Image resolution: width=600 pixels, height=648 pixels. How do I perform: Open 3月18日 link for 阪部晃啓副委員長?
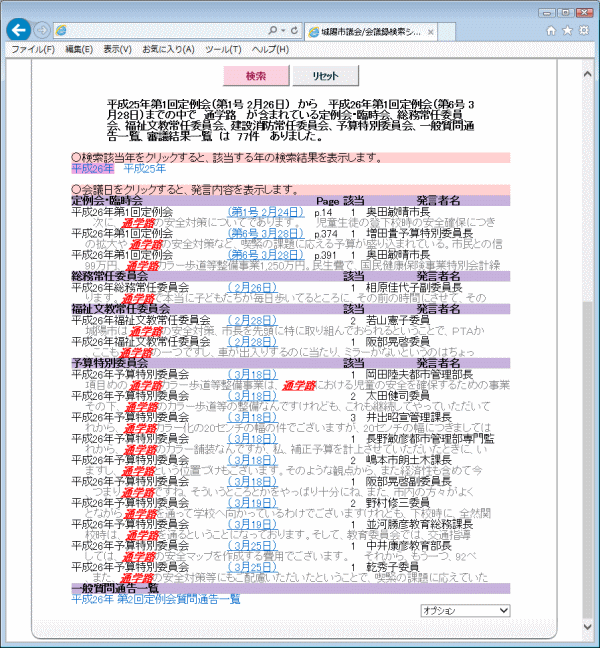tap(252, 481)
